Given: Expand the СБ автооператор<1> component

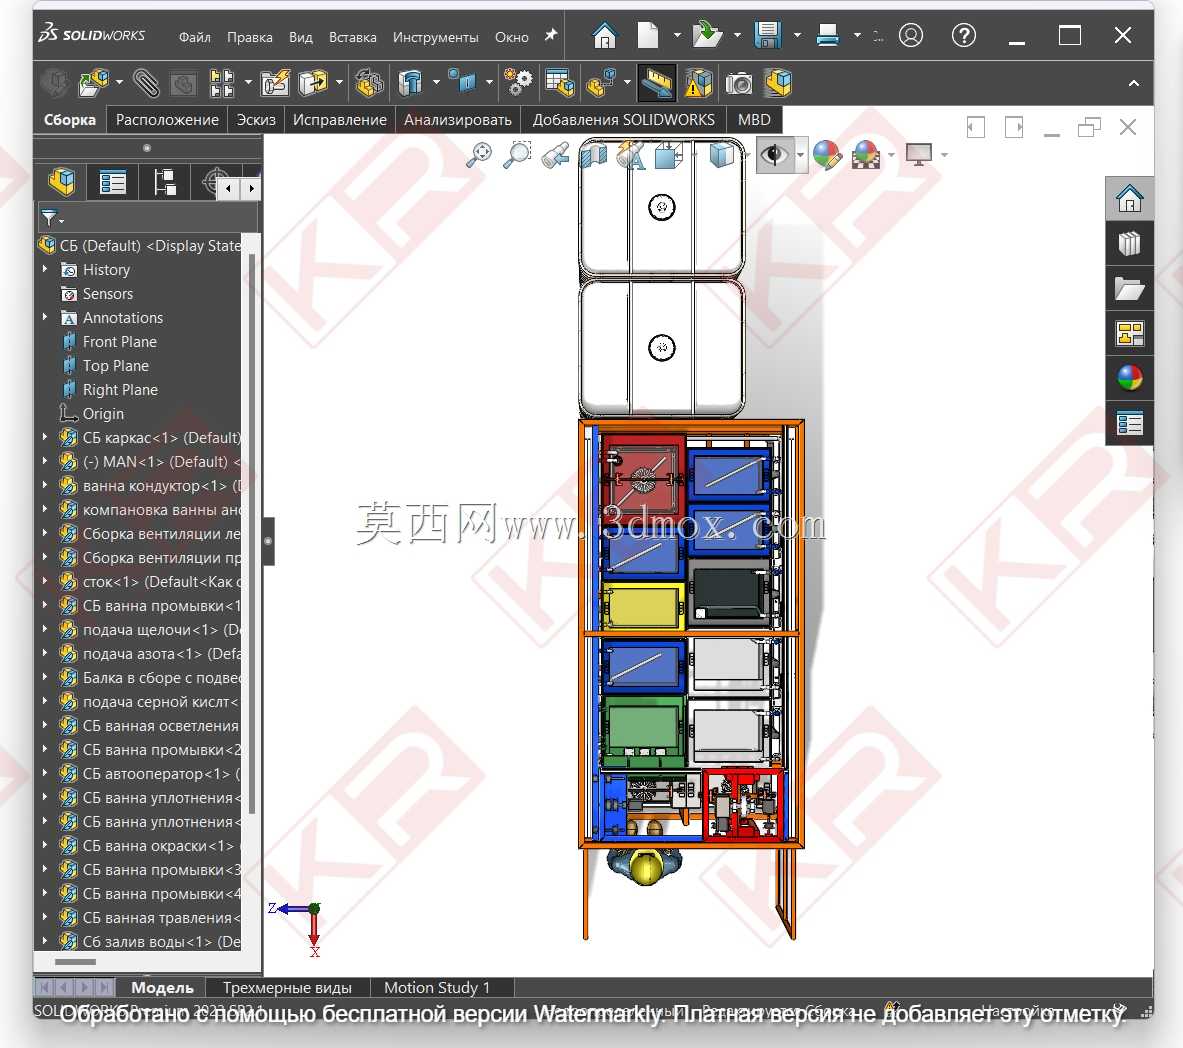Looking at the screenshot, I should pyautogui.click(x=45, y=773).
